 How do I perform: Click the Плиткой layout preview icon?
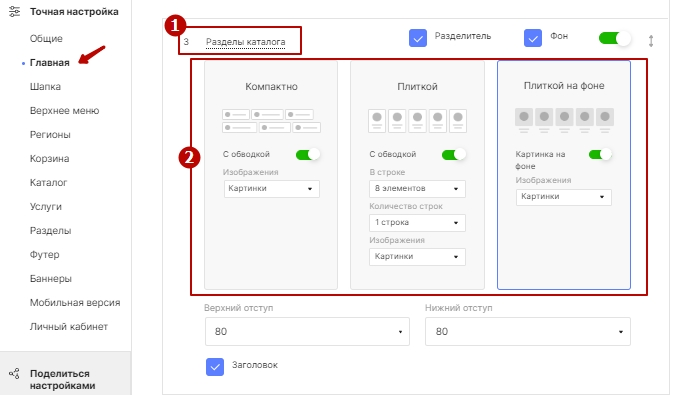(x=417, y=121)
